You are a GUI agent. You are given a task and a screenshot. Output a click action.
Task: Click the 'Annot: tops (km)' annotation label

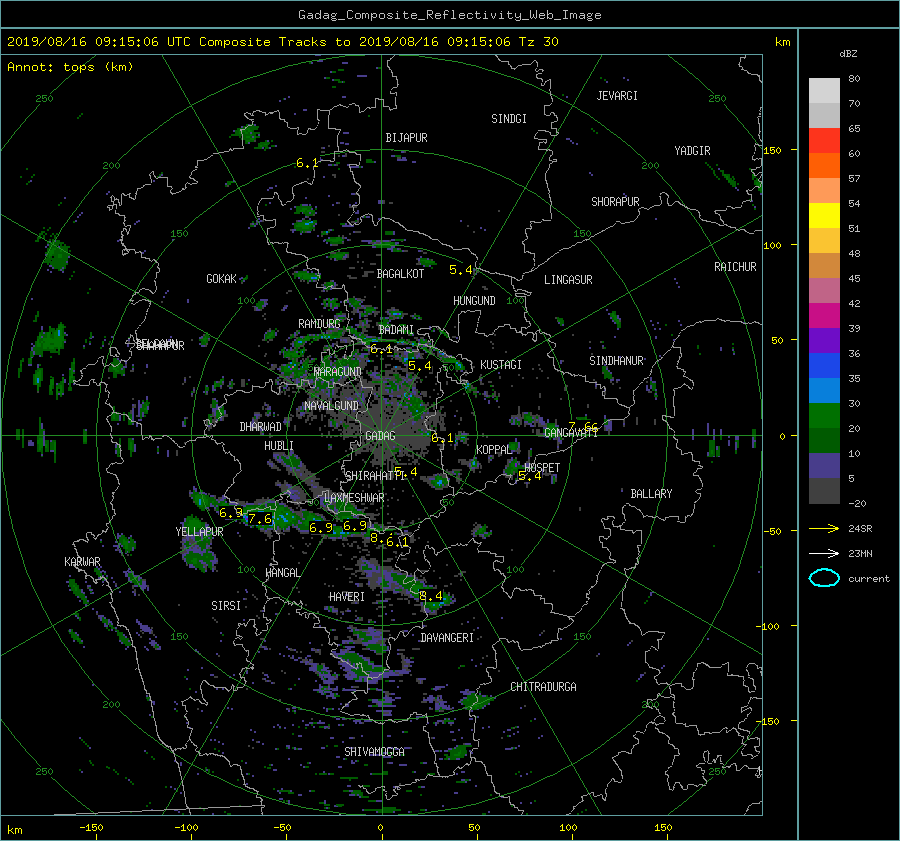click(x=70, y=67)
